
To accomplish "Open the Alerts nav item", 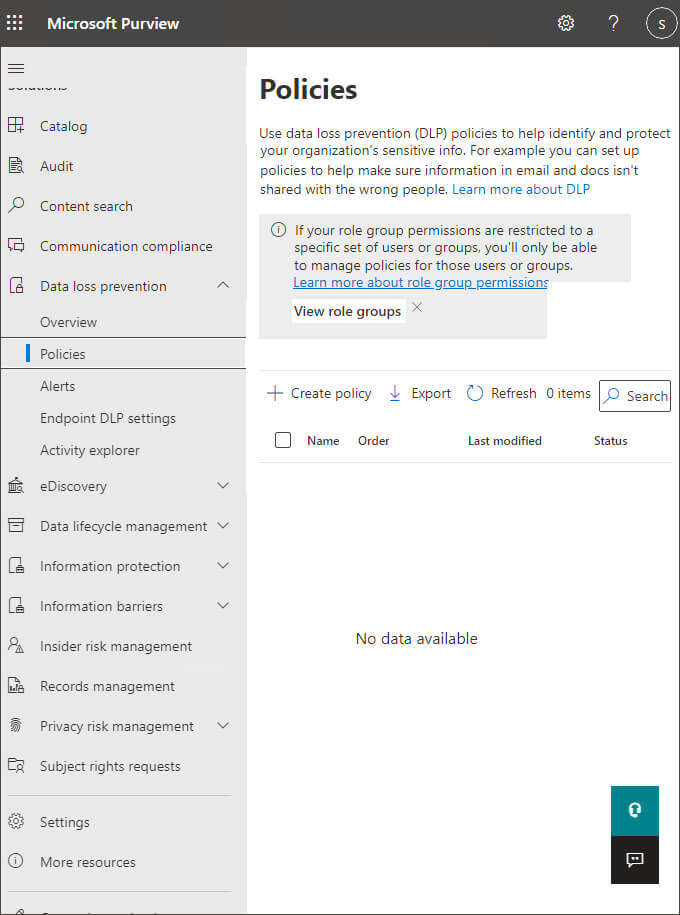I will [58, 386].
